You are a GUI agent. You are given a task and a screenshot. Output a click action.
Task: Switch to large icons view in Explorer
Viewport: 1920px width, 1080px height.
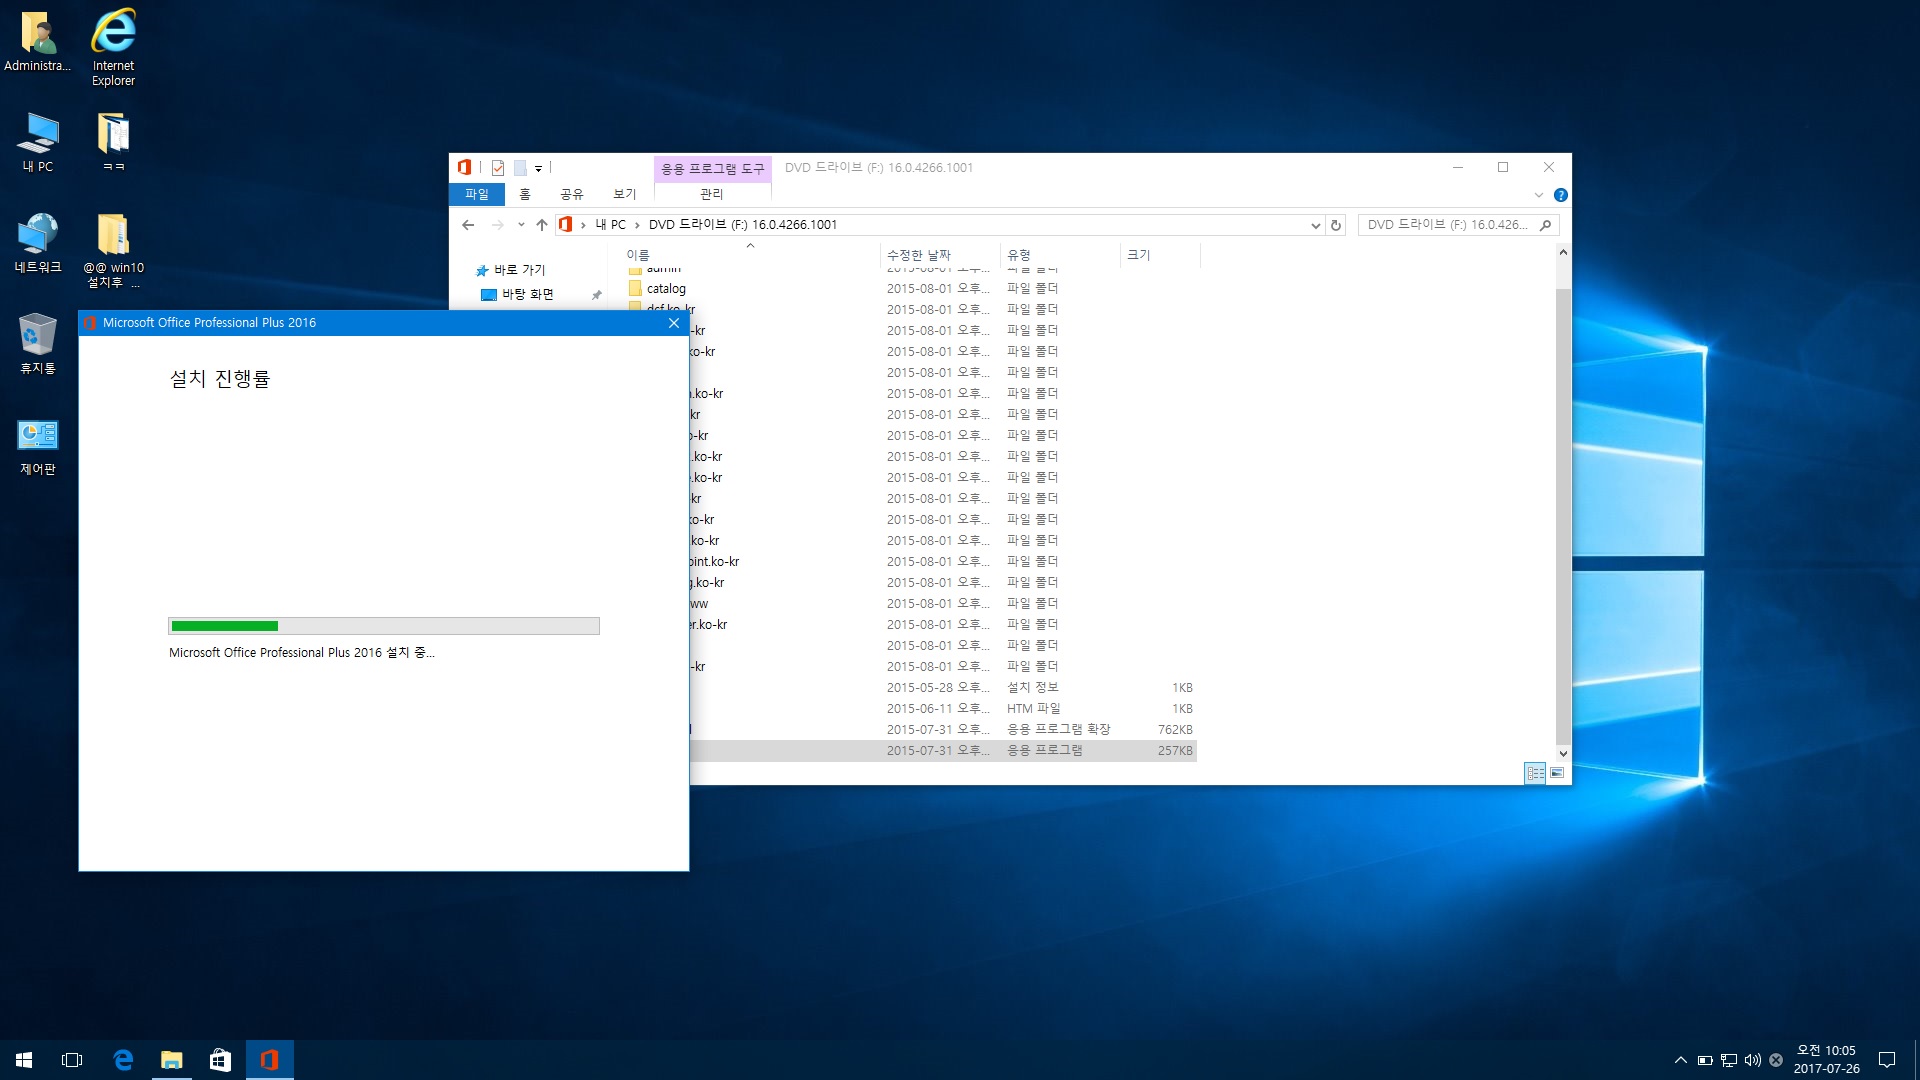(x=1557, y=773)
